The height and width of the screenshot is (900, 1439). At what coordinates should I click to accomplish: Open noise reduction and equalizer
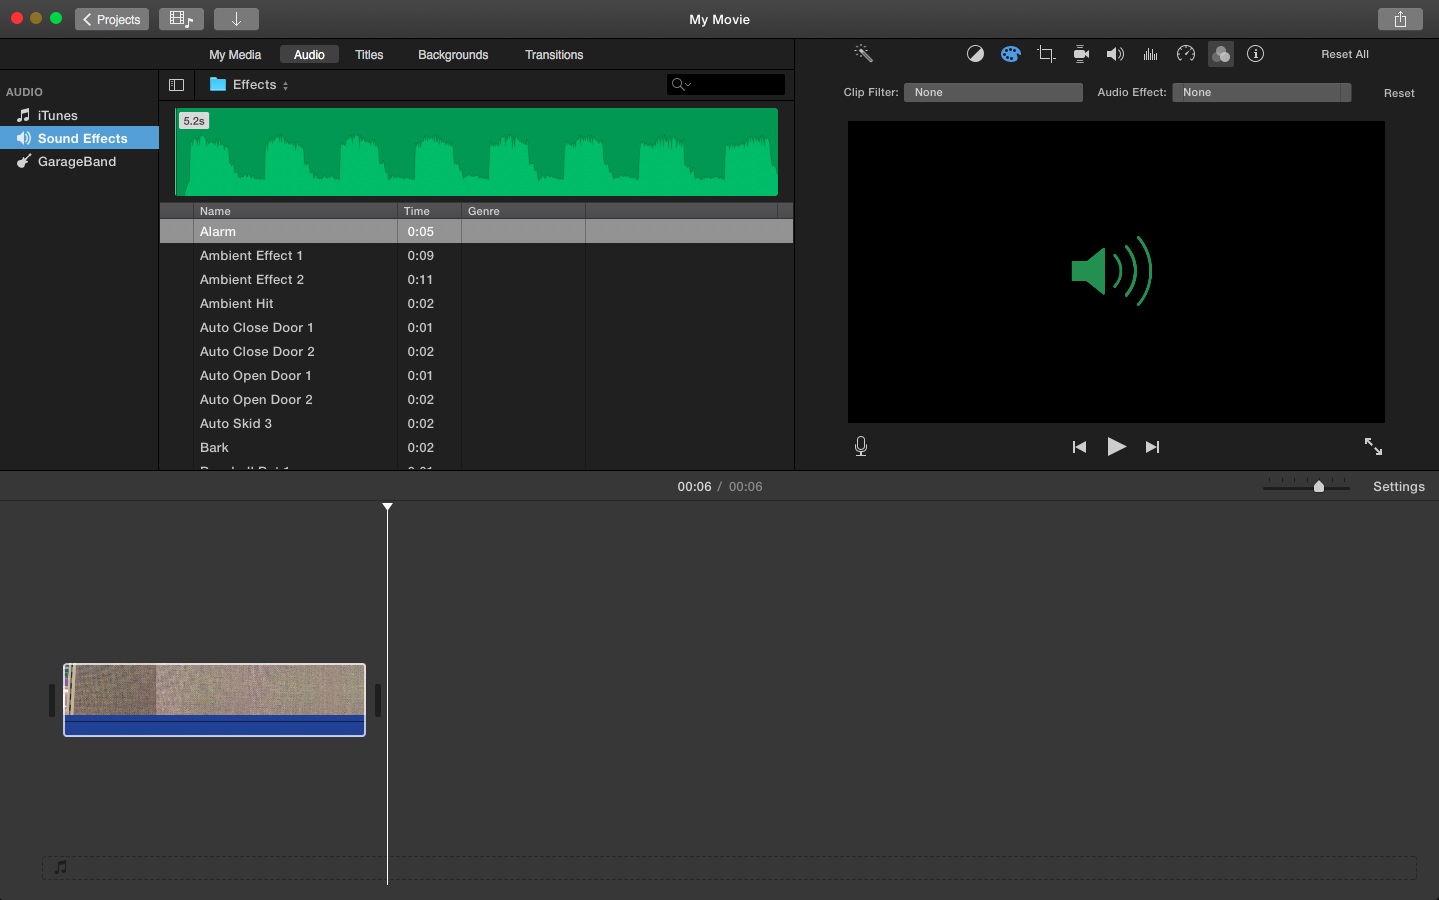coord(1150,54)
